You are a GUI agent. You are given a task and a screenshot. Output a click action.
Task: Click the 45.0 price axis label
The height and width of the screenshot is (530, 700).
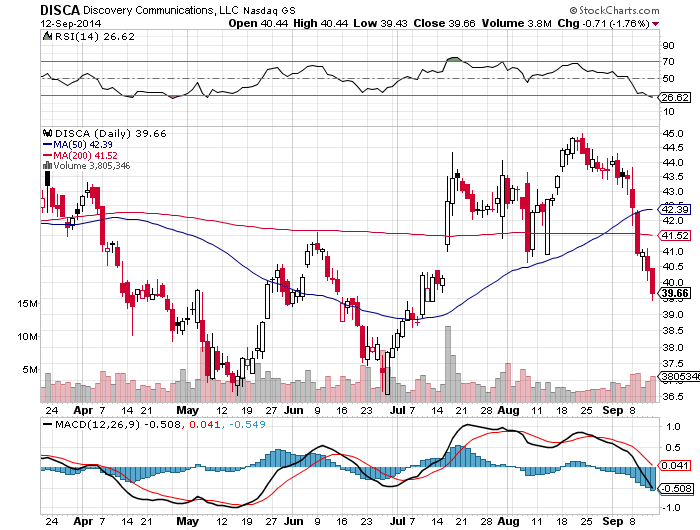673,134
